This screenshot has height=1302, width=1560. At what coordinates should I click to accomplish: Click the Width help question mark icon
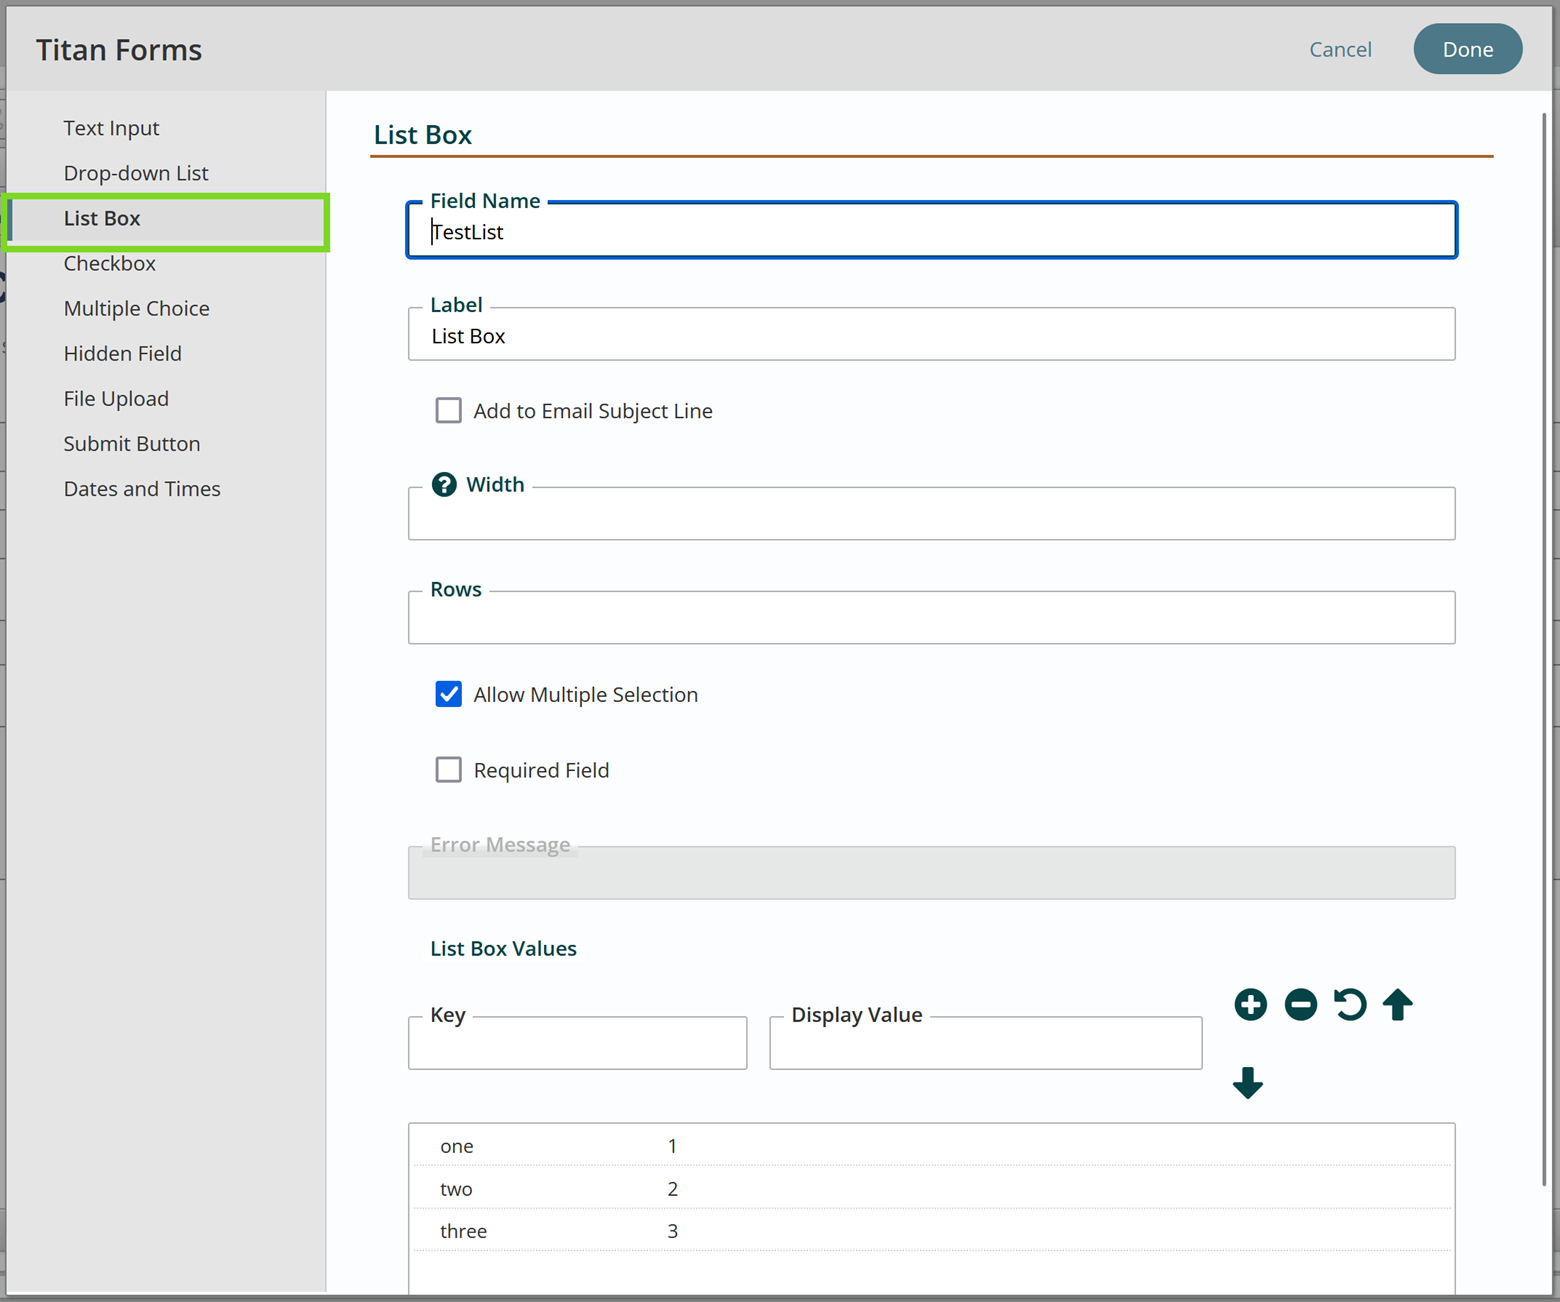pos(444,485)
